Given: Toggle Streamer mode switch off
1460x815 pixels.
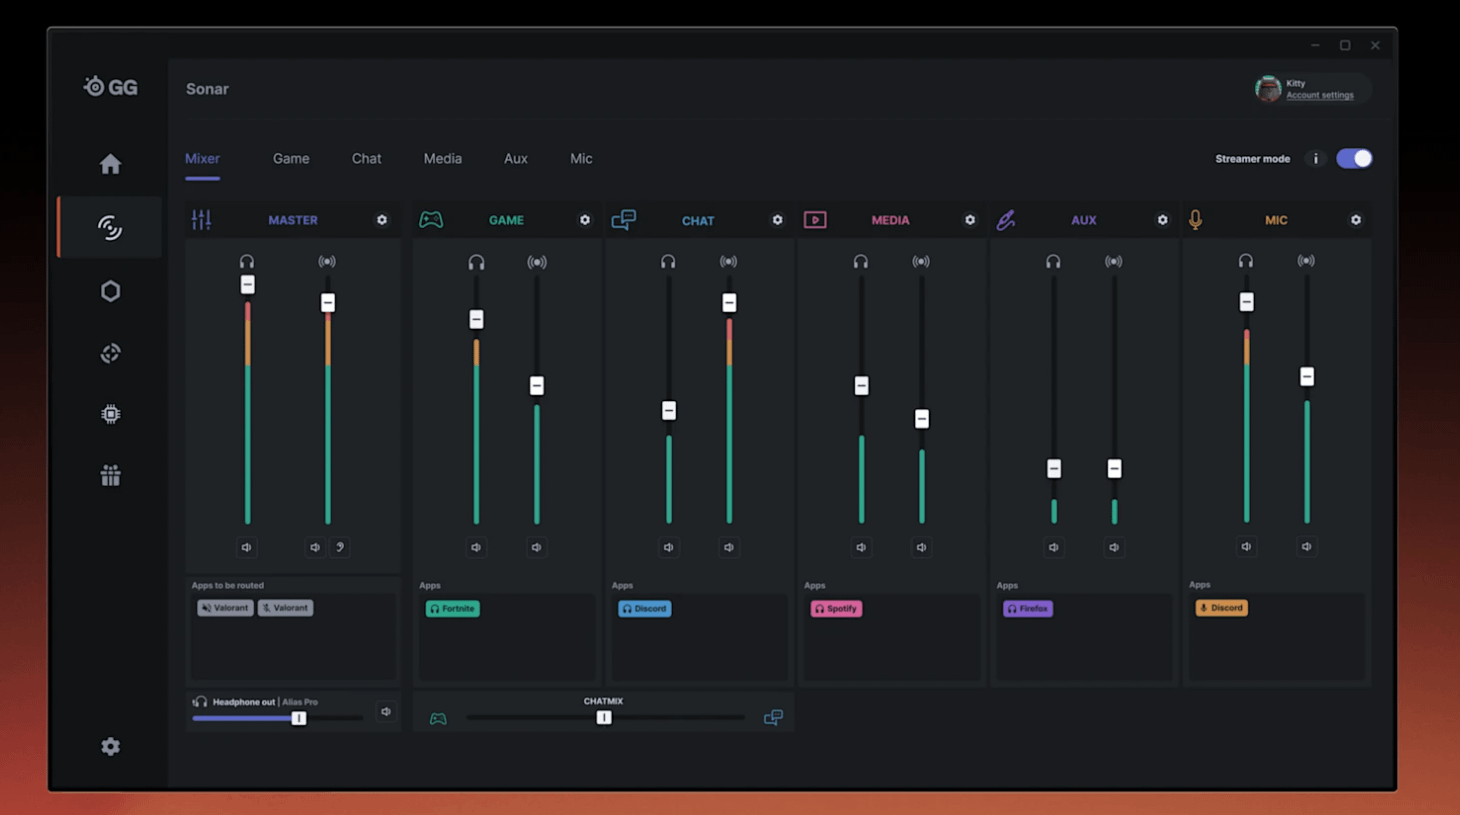Looking at the screenshot, I should (x=1354, y=159).
